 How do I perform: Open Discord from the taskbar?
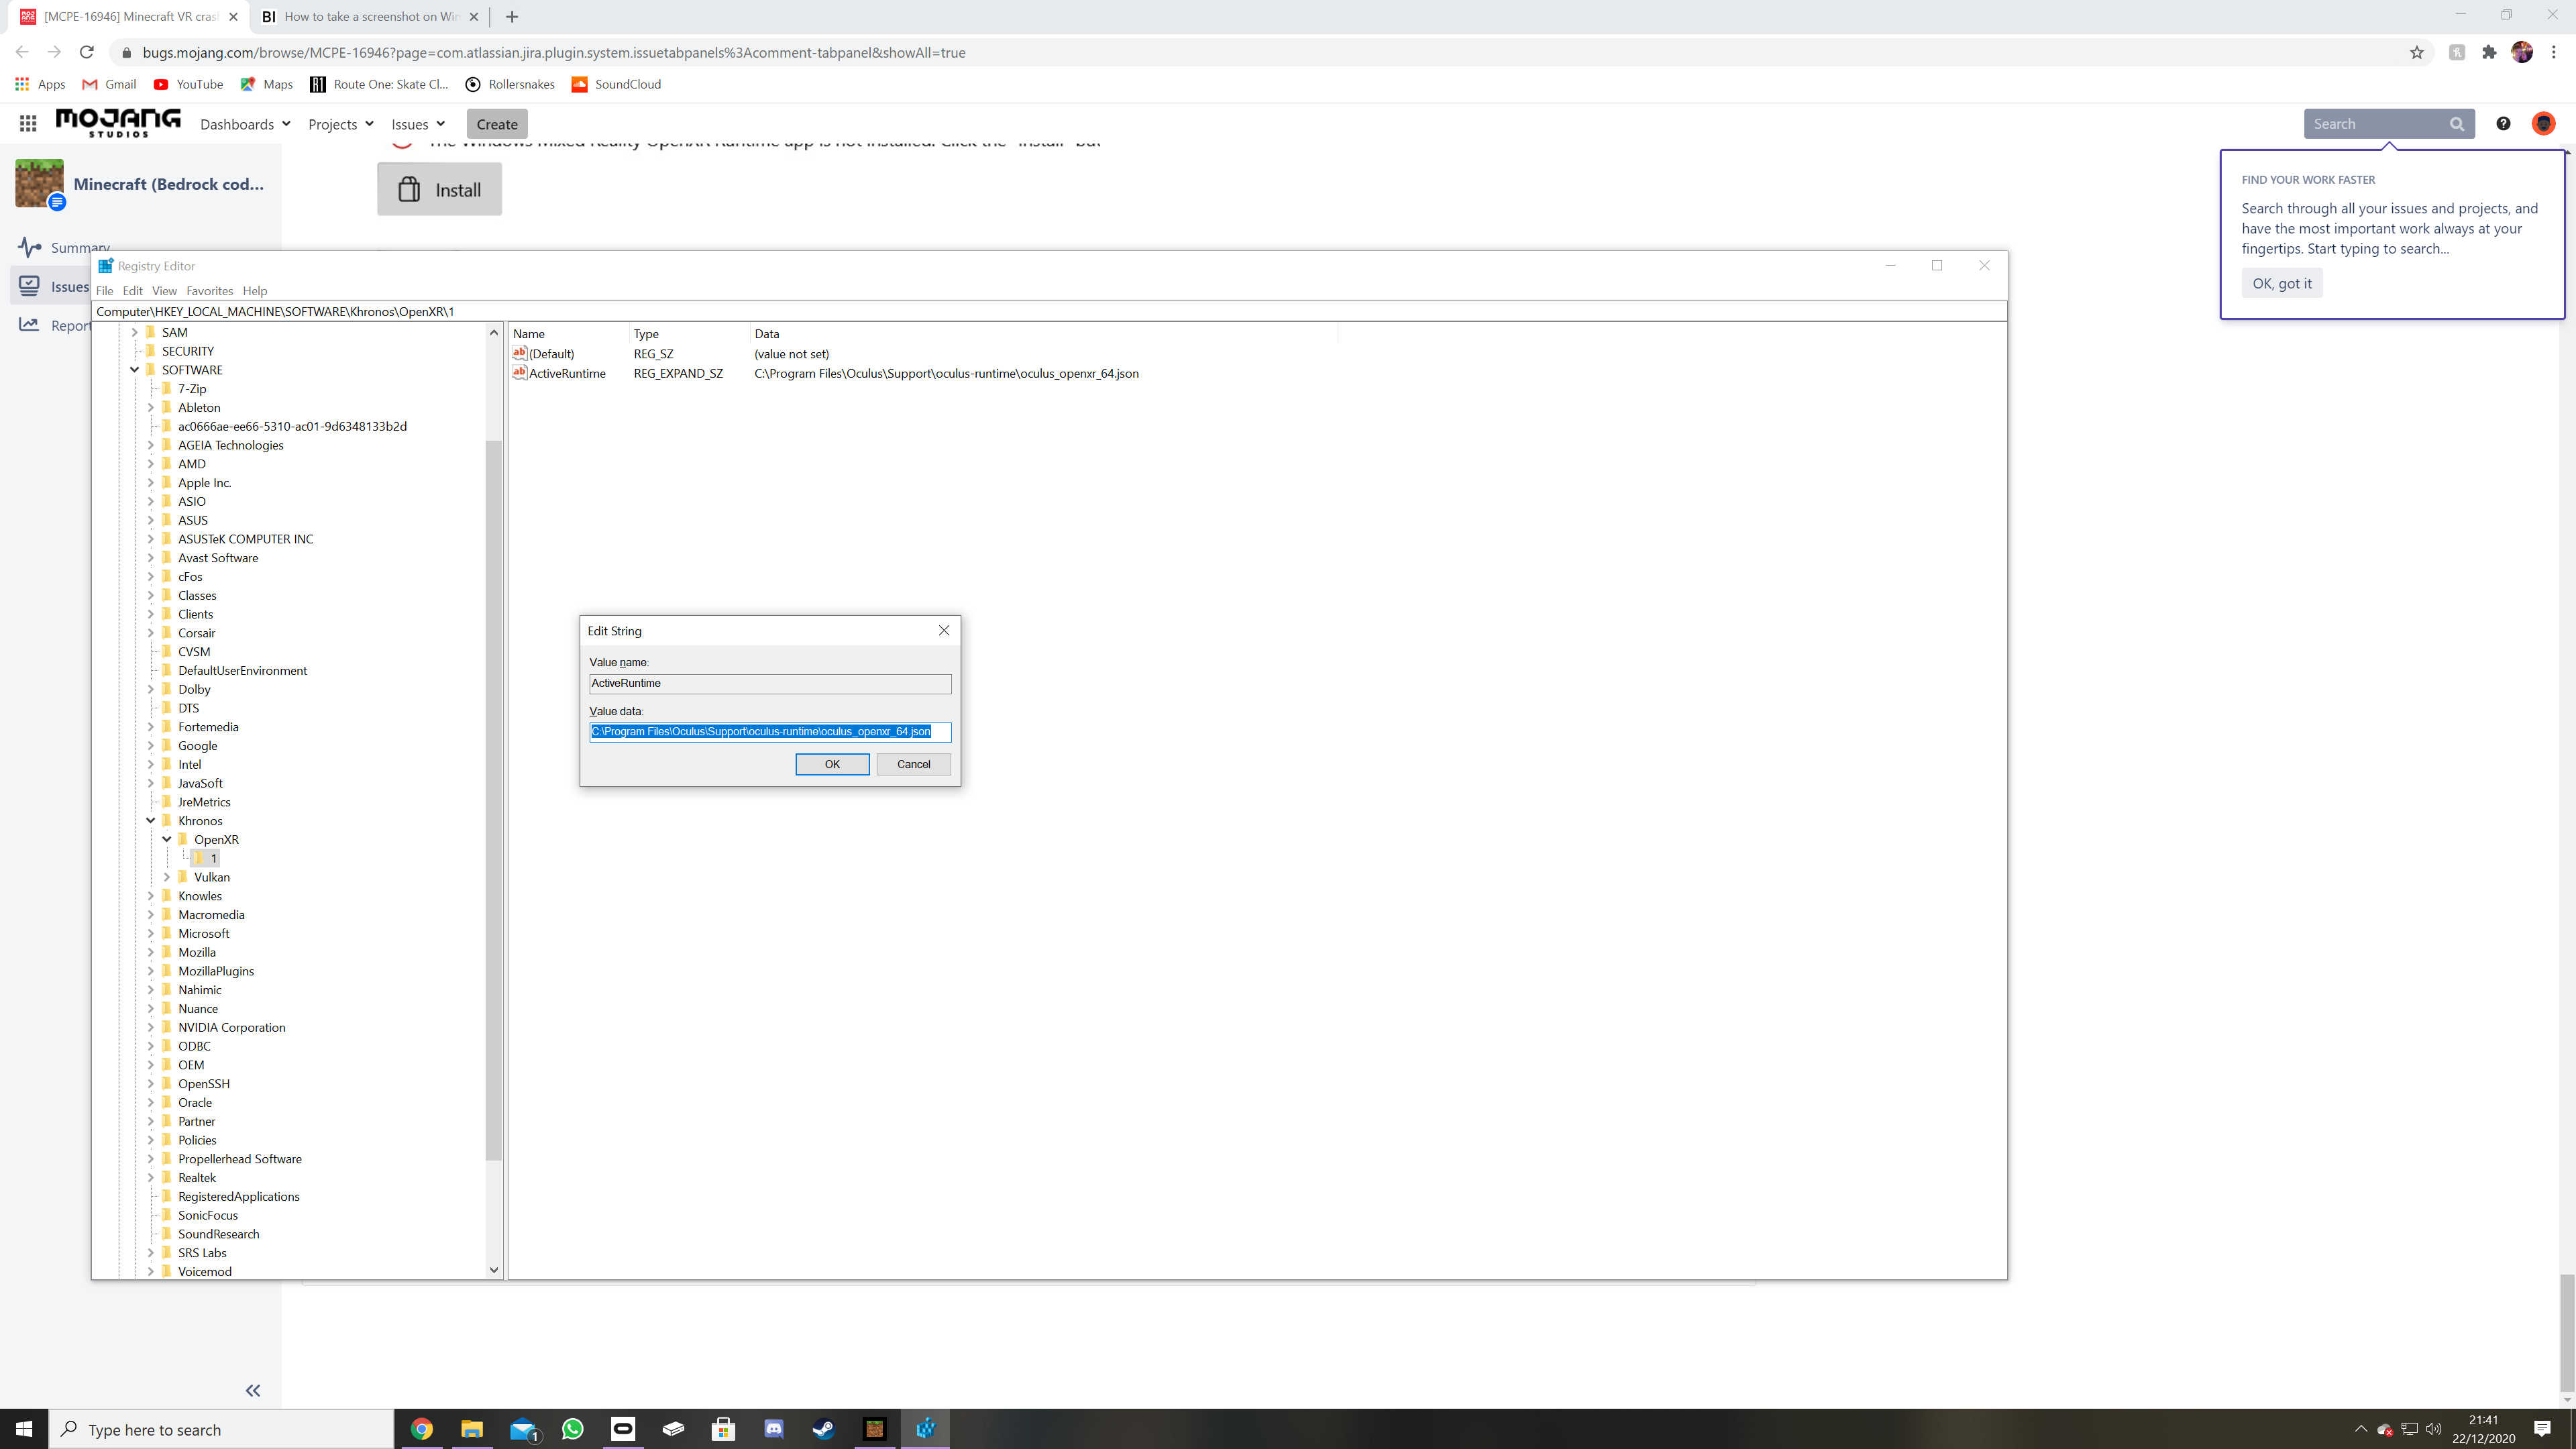tap(773, 1429)
